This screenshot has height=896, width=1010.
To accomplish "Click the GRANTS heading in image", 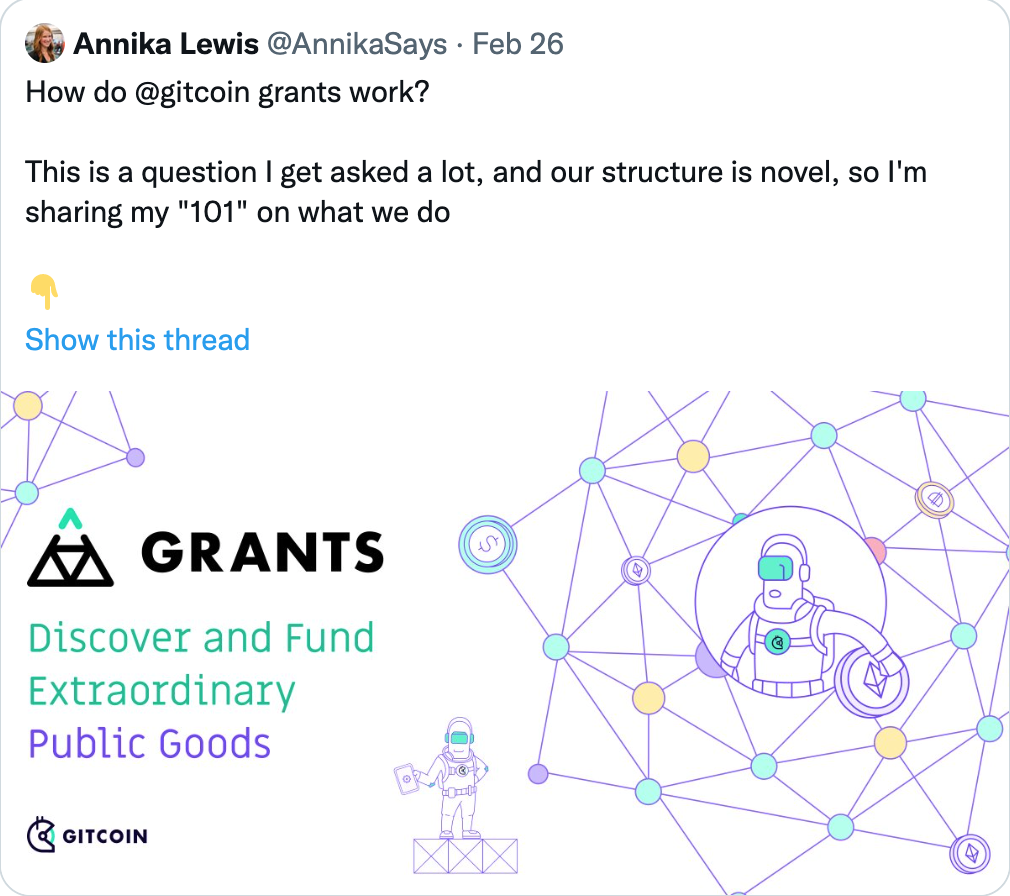I will [262, 552].
